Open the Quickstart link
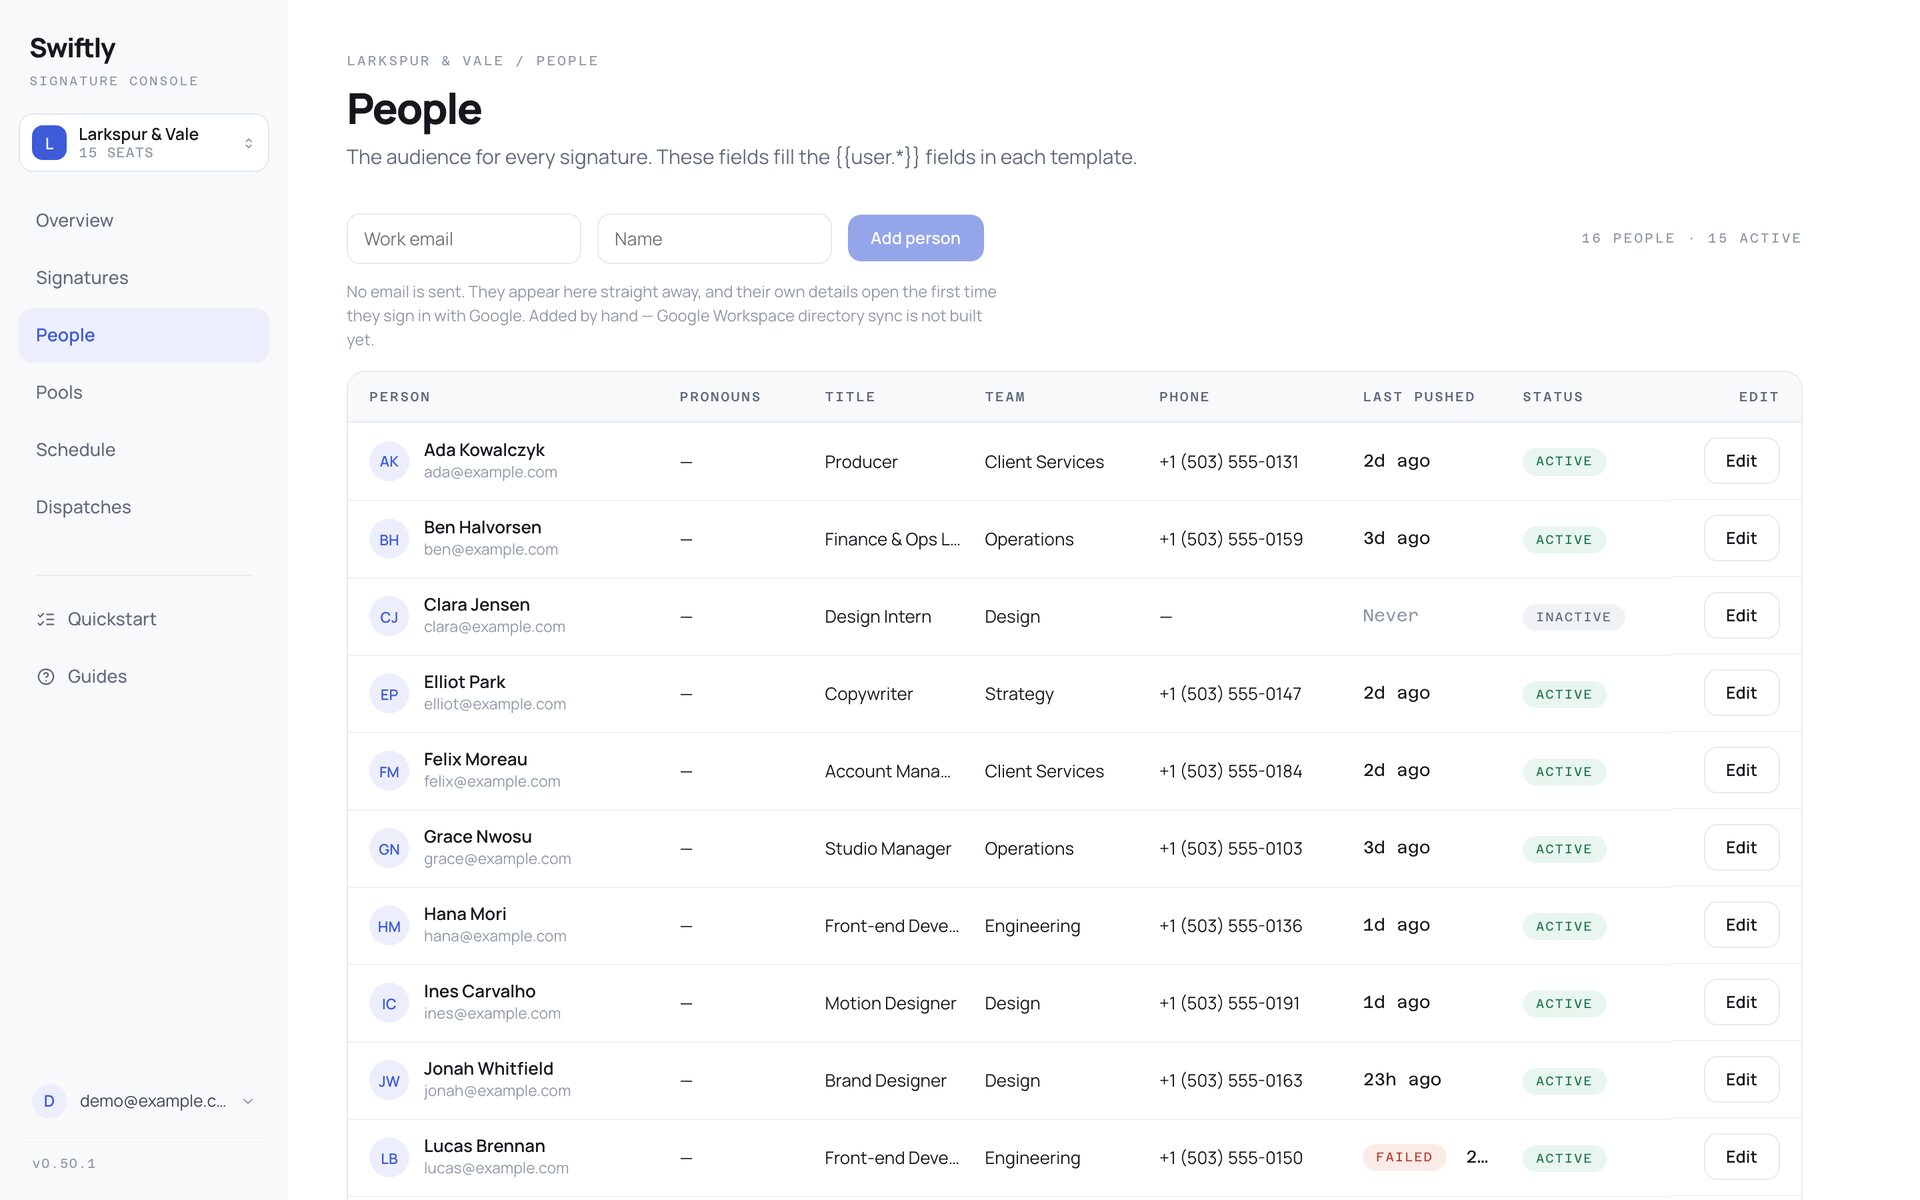Image resolution: width=1920 pixels, height=1200 pixels. point(144,619)
